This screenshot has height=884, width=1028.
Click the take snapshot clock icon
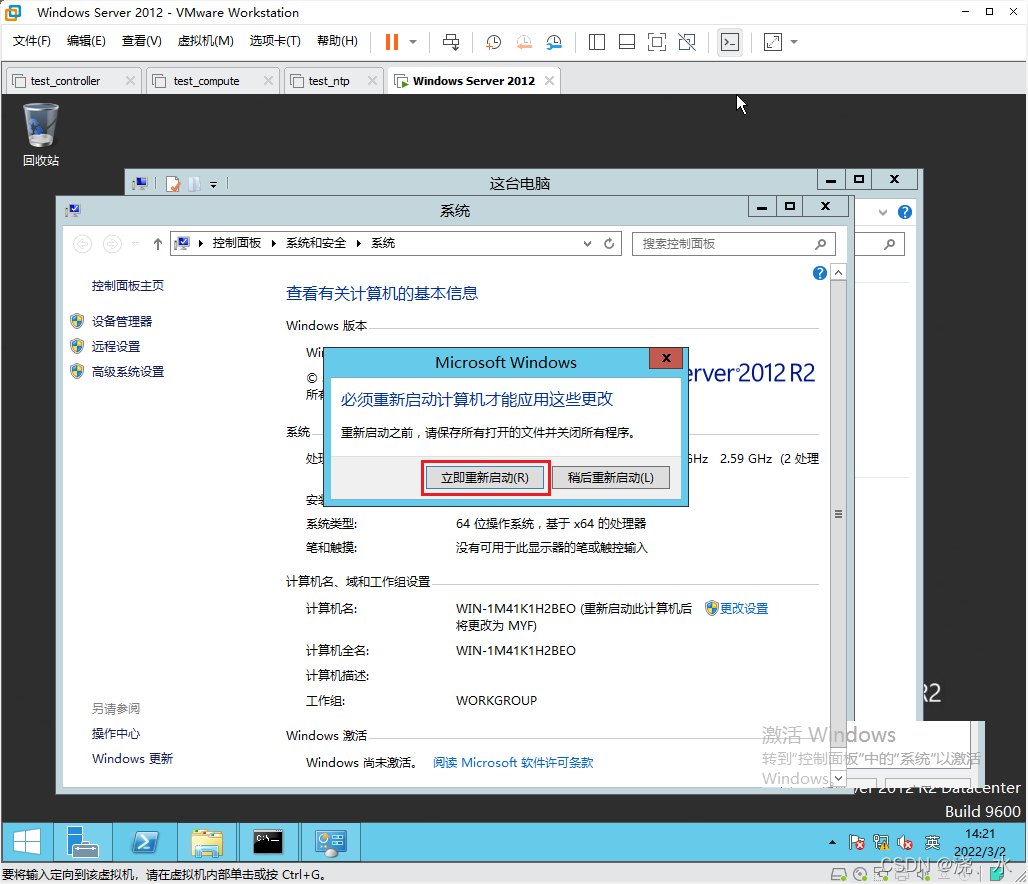coord(493,42)
